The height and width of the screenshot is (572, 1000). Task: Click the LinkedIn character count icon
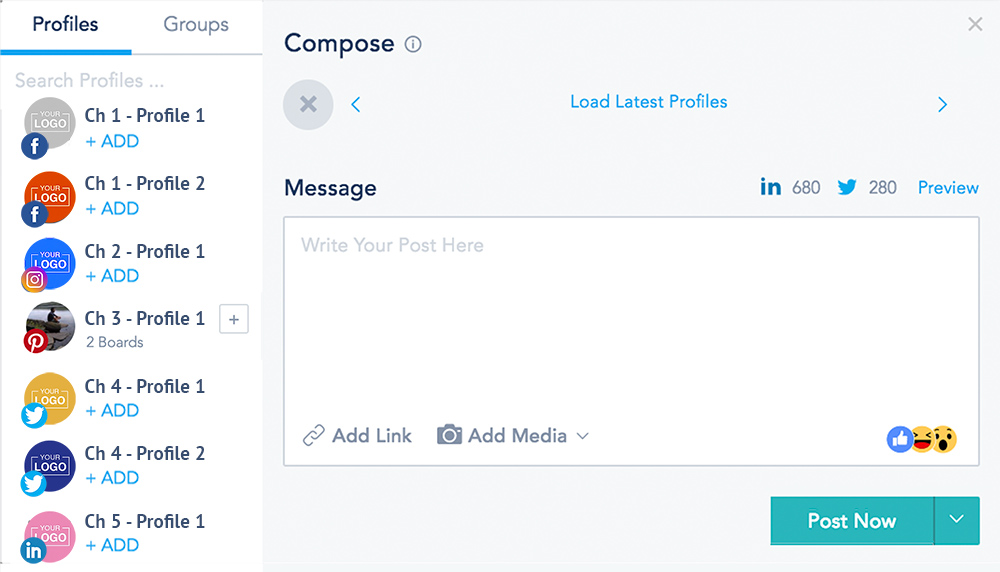[770, 187]
